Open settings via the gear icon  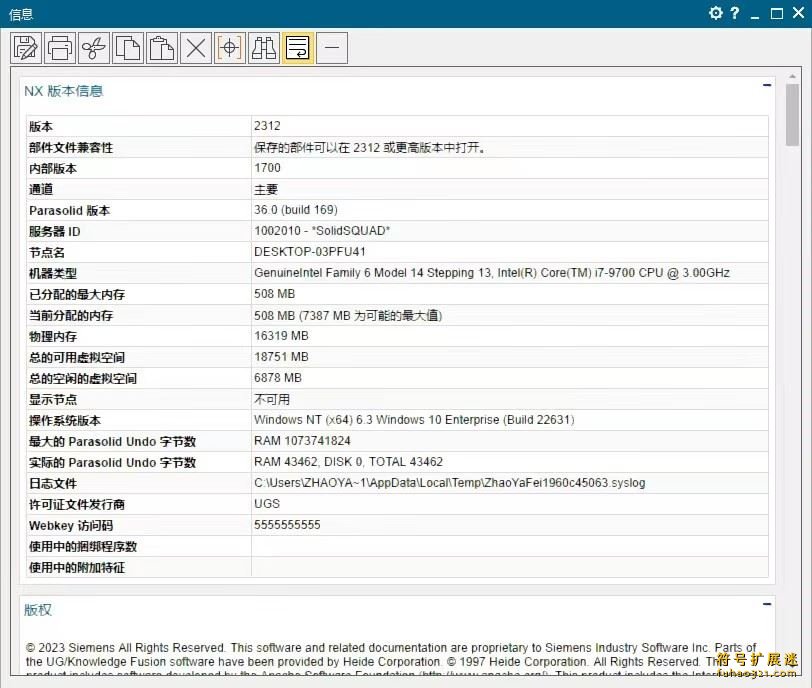coord(716,14)
